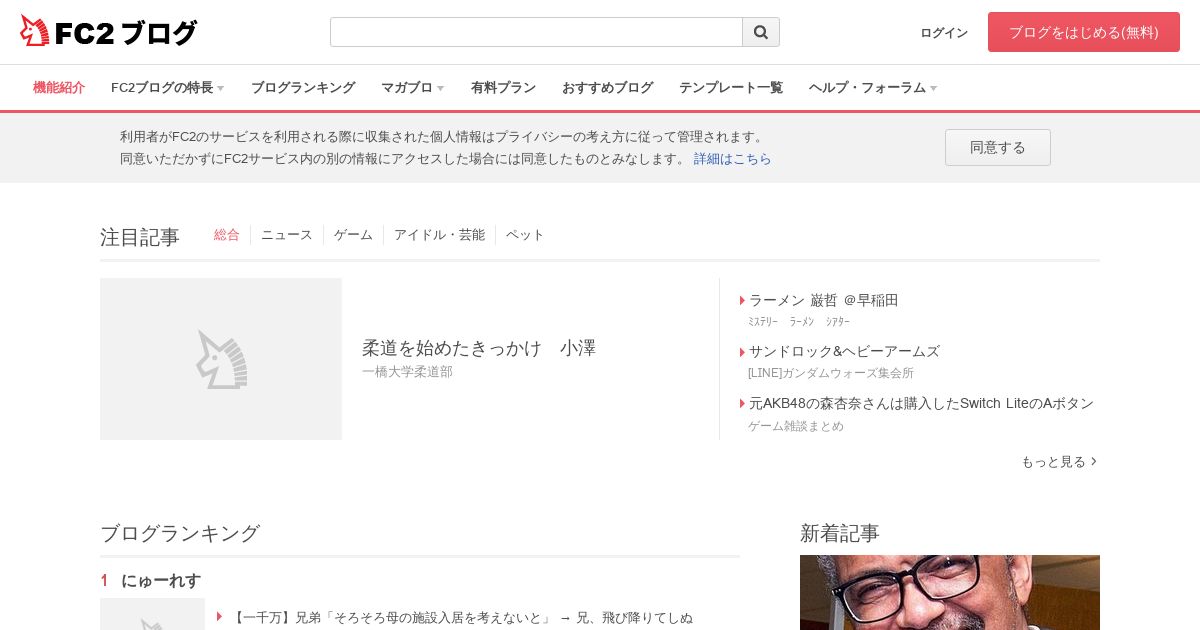Open article 元AKB48の森杏奈さん Switch Lite

point(921,403)
